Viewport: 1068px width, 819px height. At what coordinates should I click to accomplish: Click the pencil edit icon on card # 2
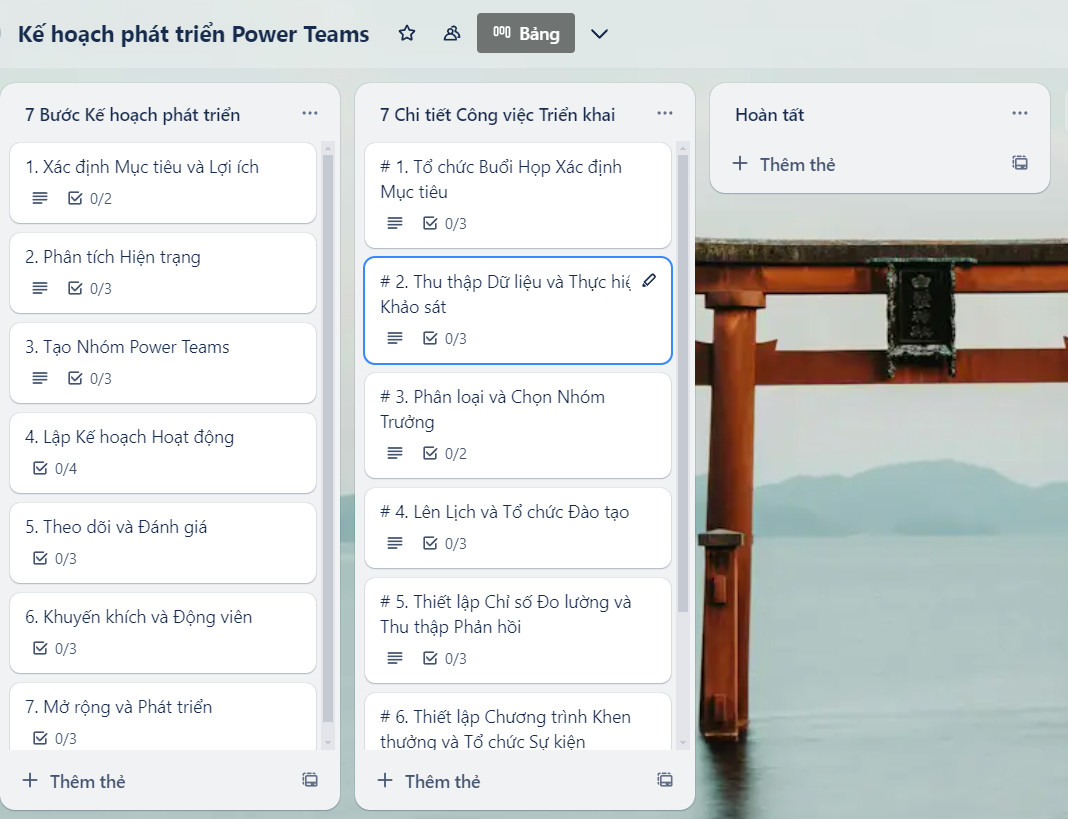pos(649,281)
